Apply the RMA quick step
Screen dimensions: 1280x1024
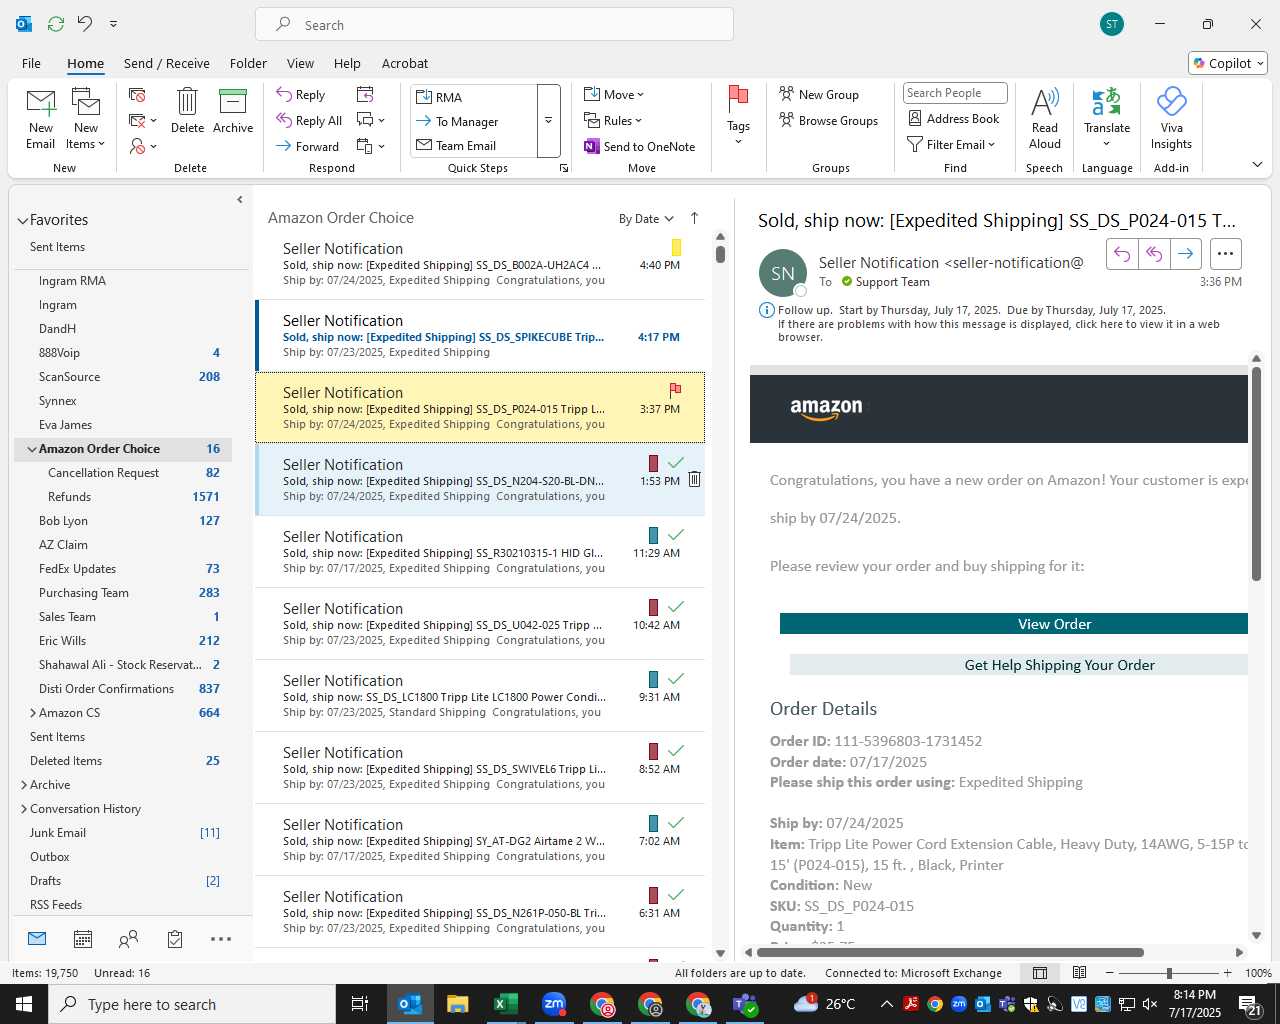point(474,97)
